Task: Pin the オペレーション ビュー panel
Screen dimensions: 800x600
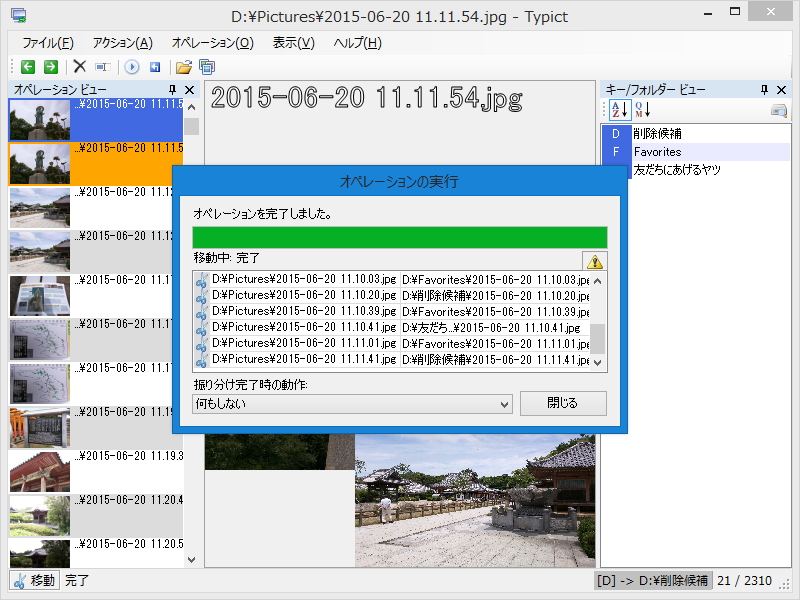Action: (172, 90)
